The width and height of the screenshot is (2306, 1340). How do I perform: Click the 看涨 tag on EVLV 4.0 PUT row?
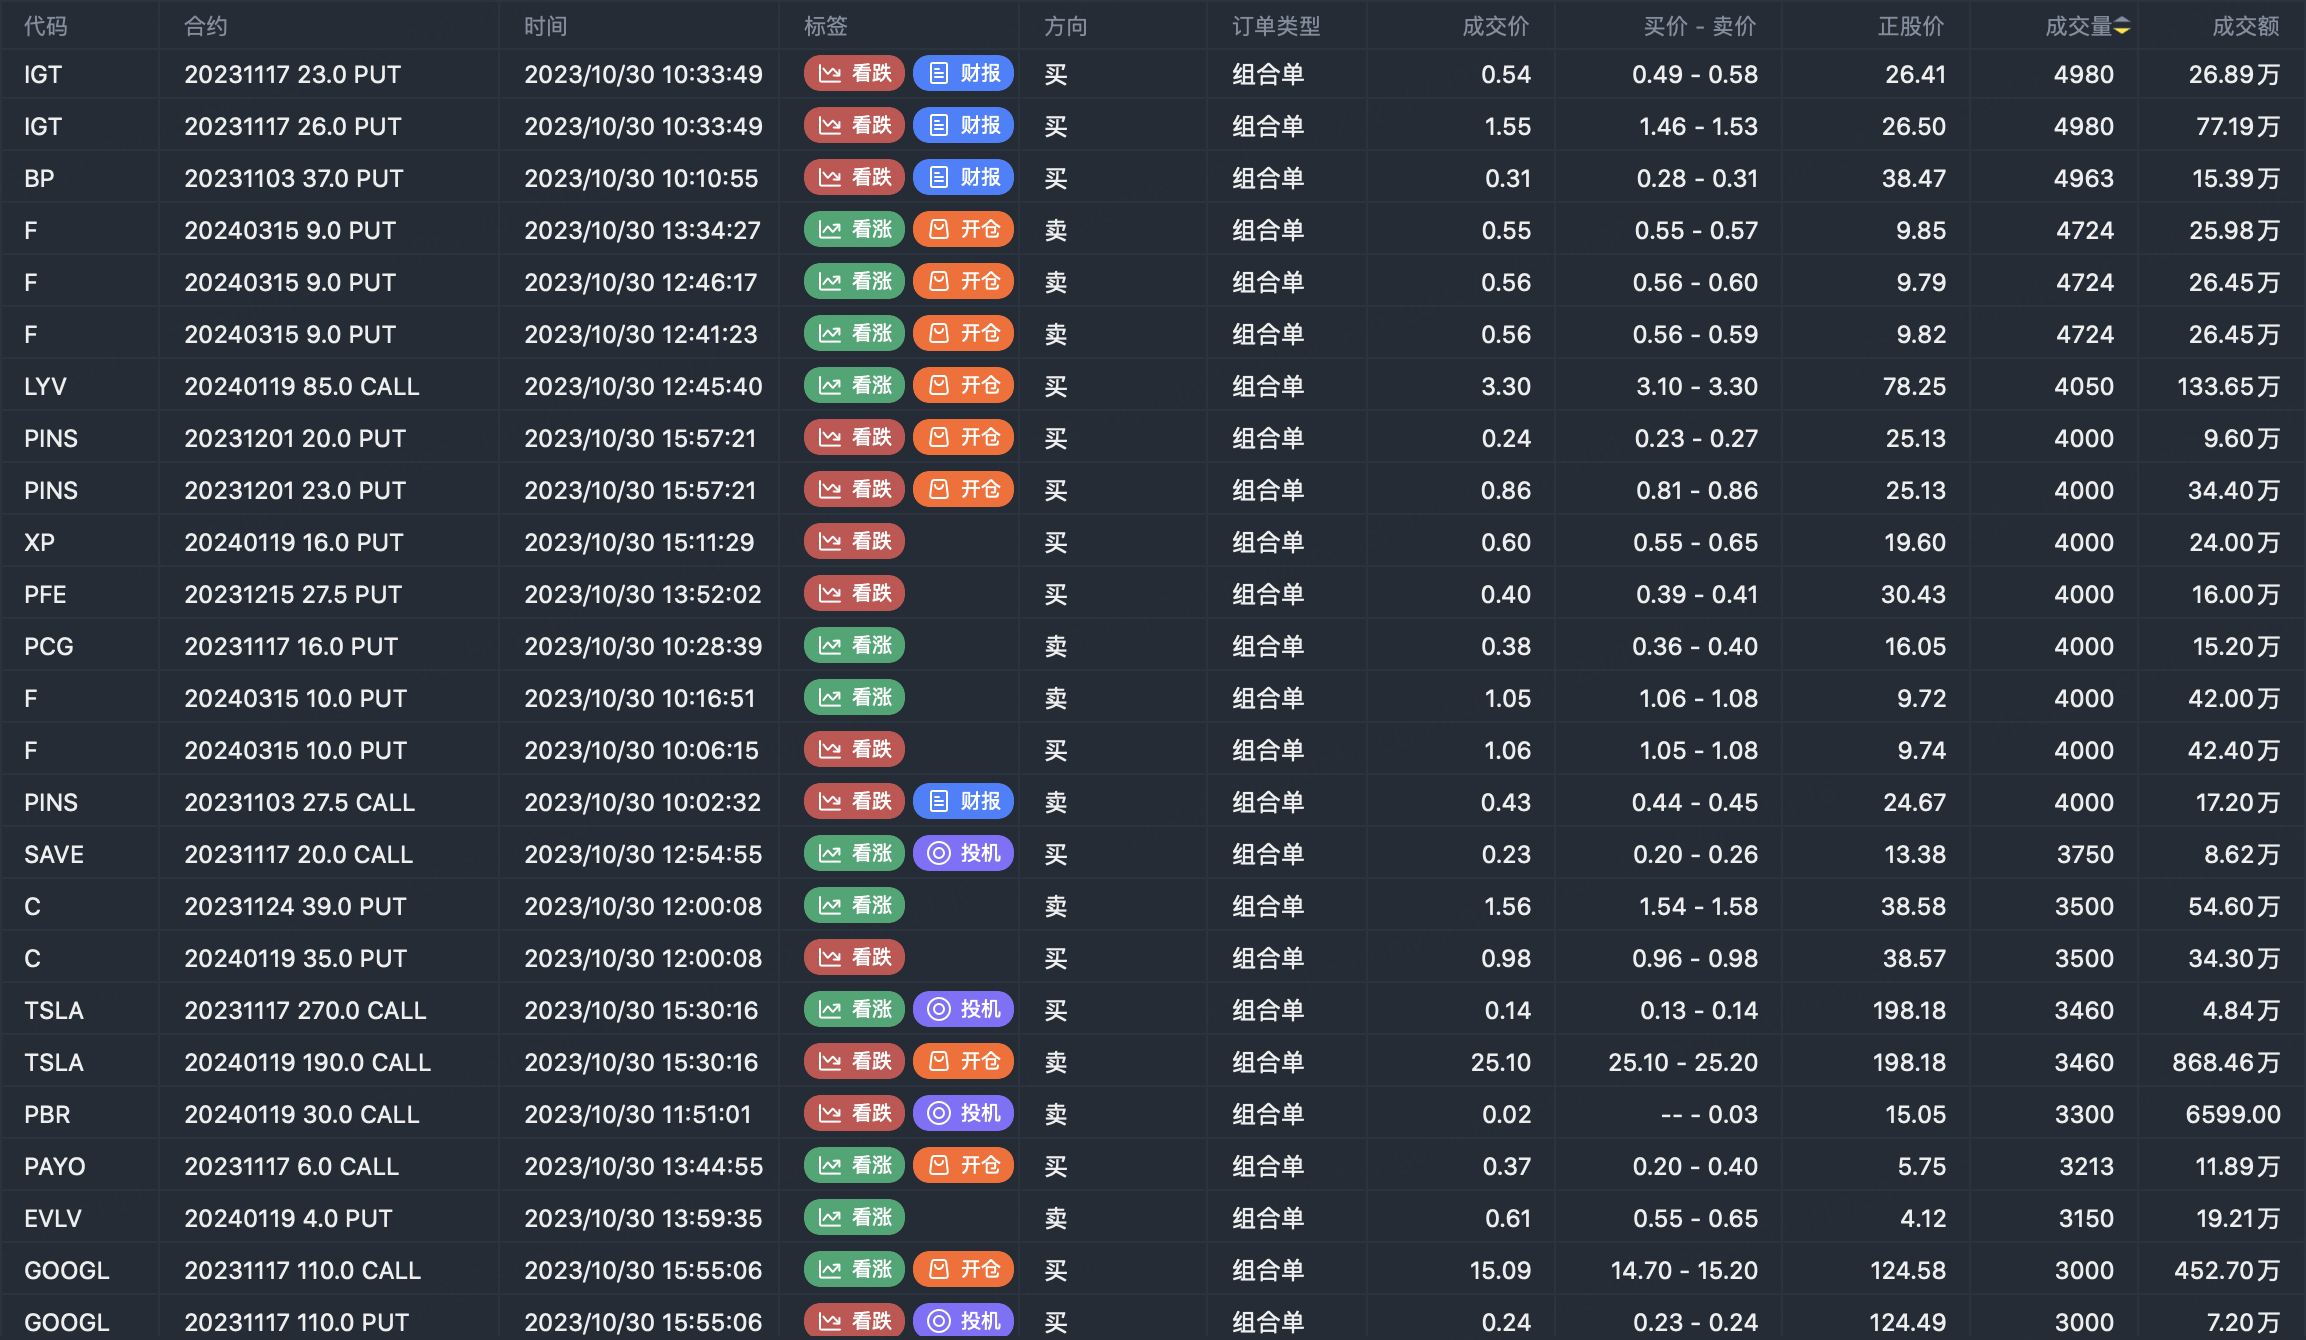coord(854,1217)
